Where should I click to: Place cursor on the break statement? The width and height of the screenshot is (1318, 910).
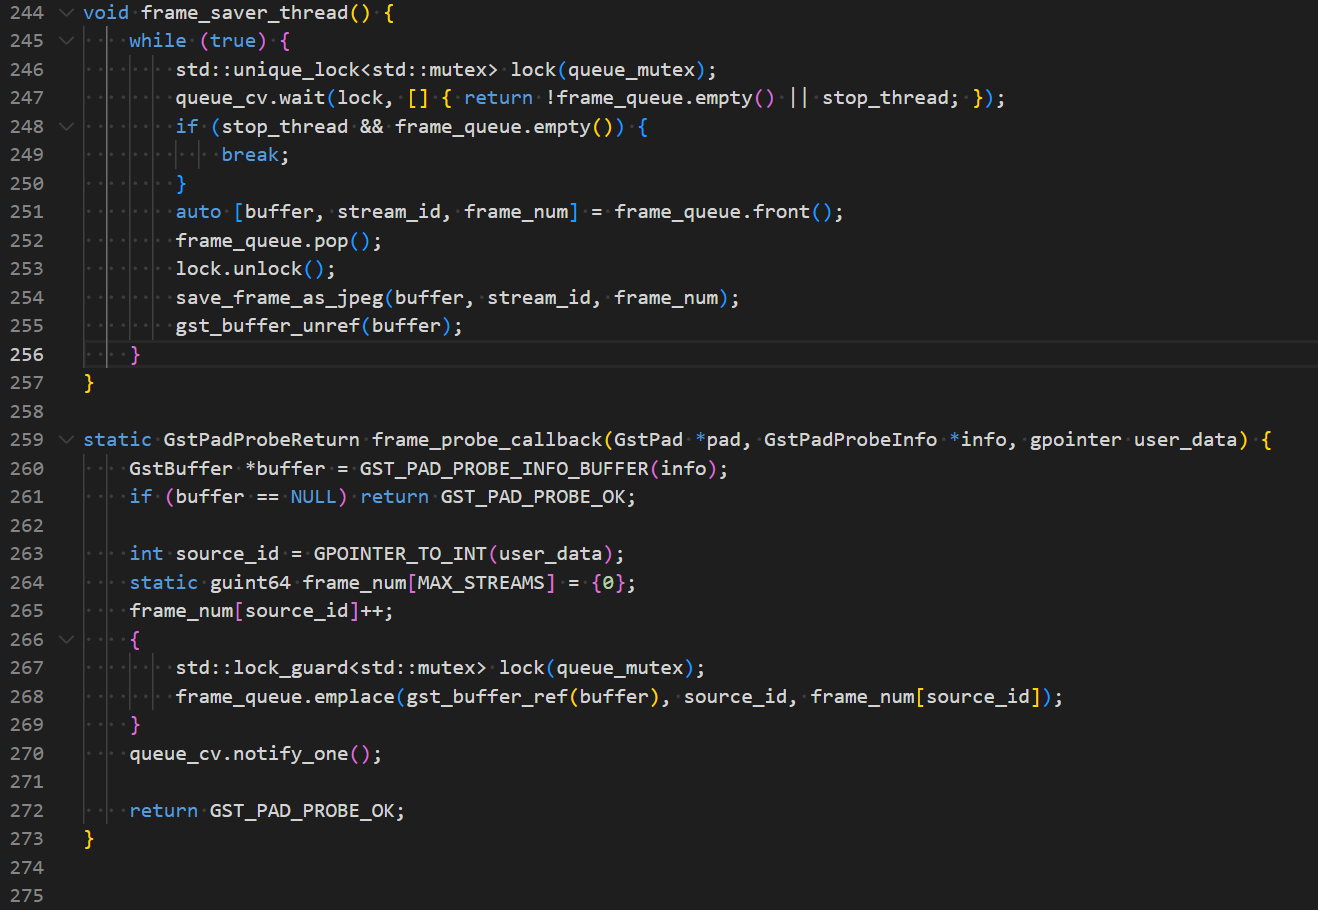click(x=250, y=155)
